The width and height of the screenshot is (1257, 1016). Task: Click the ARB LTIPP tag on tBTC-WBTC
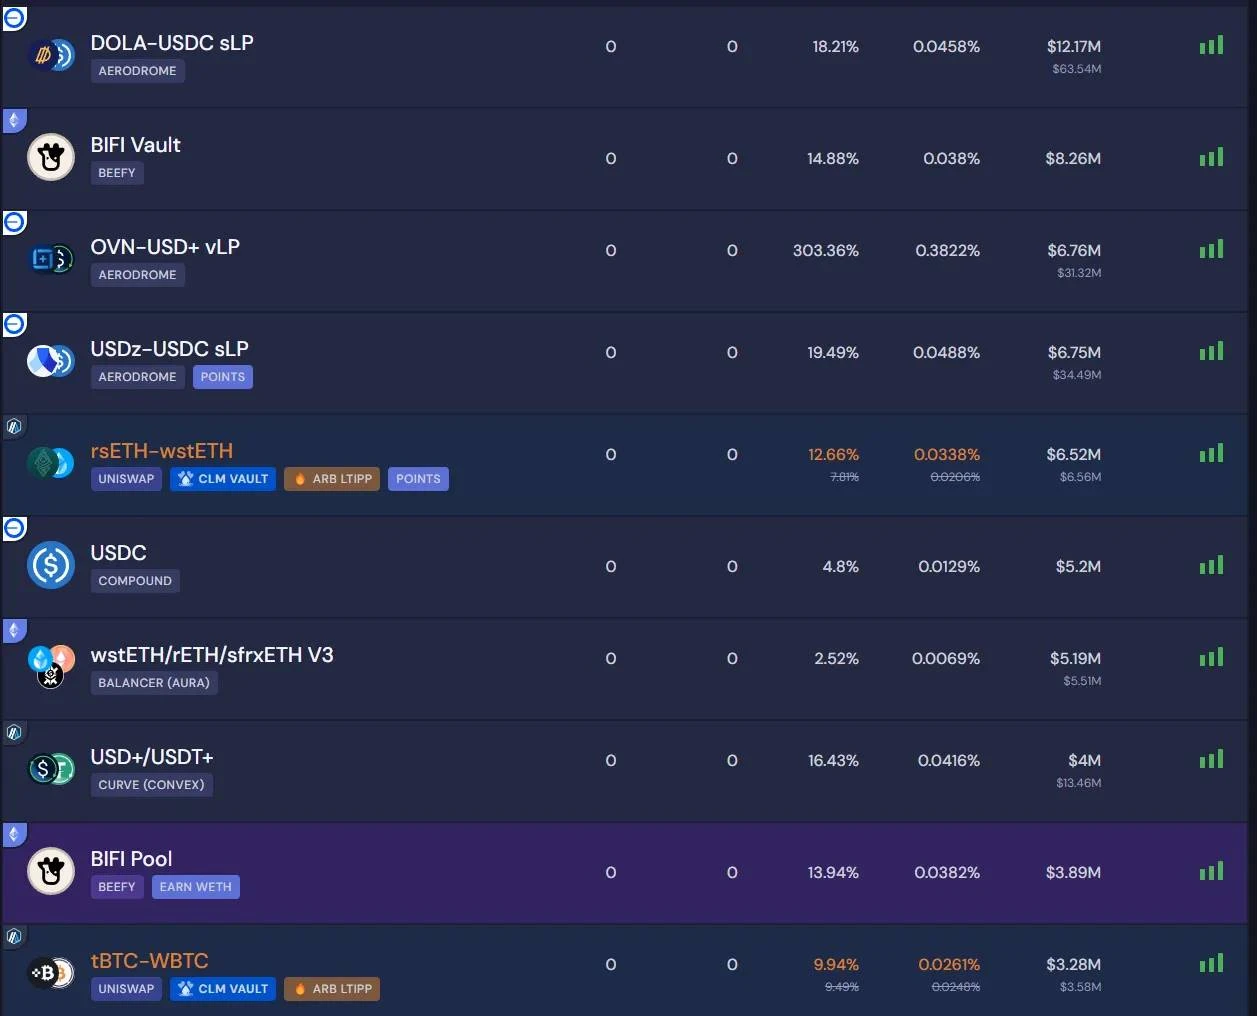coord(332,989)
